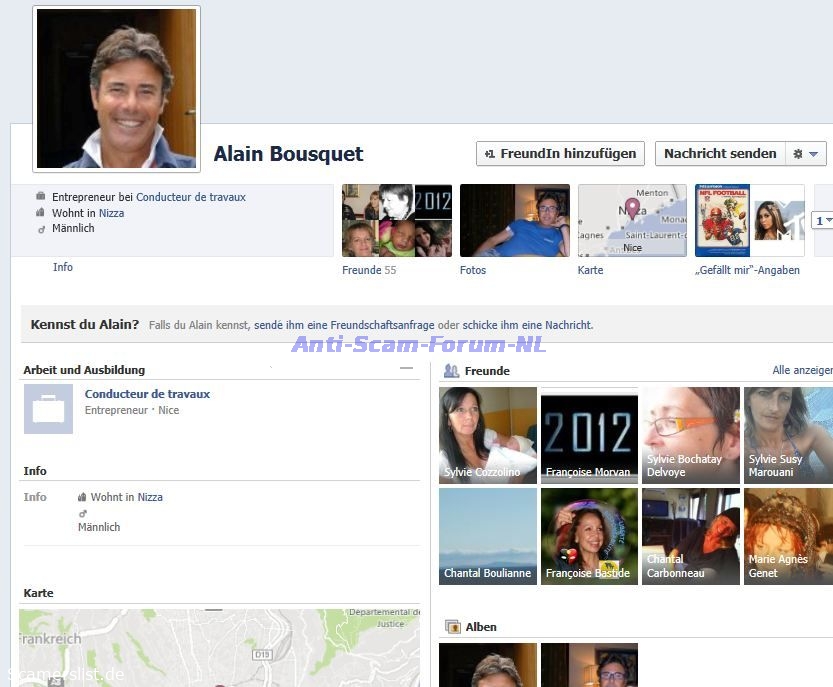The width and height of the screenshot is (833, 687).
Task: Click the Freunde panel header icon
Action: click(451, 371)
